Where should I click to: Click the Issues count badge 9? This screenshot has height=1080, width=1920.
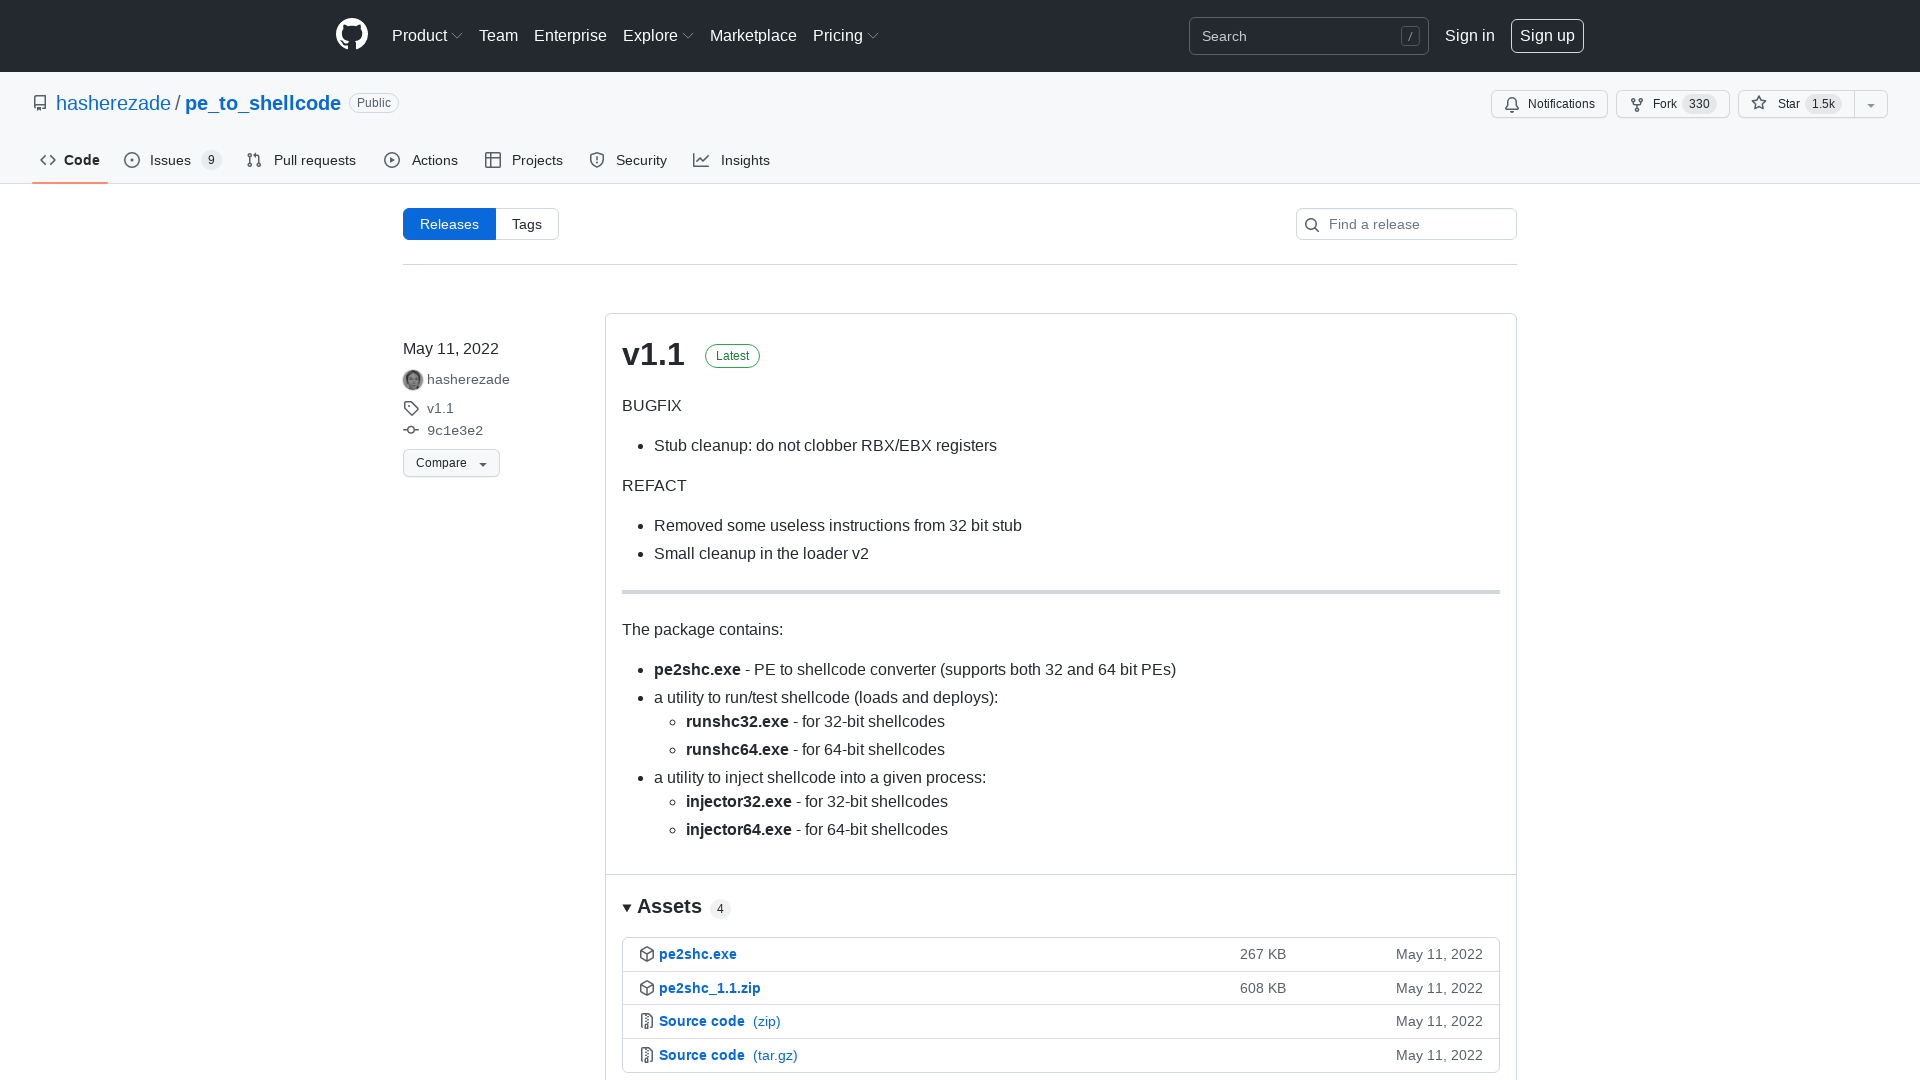pyautogui.click(x=211, y=160)
